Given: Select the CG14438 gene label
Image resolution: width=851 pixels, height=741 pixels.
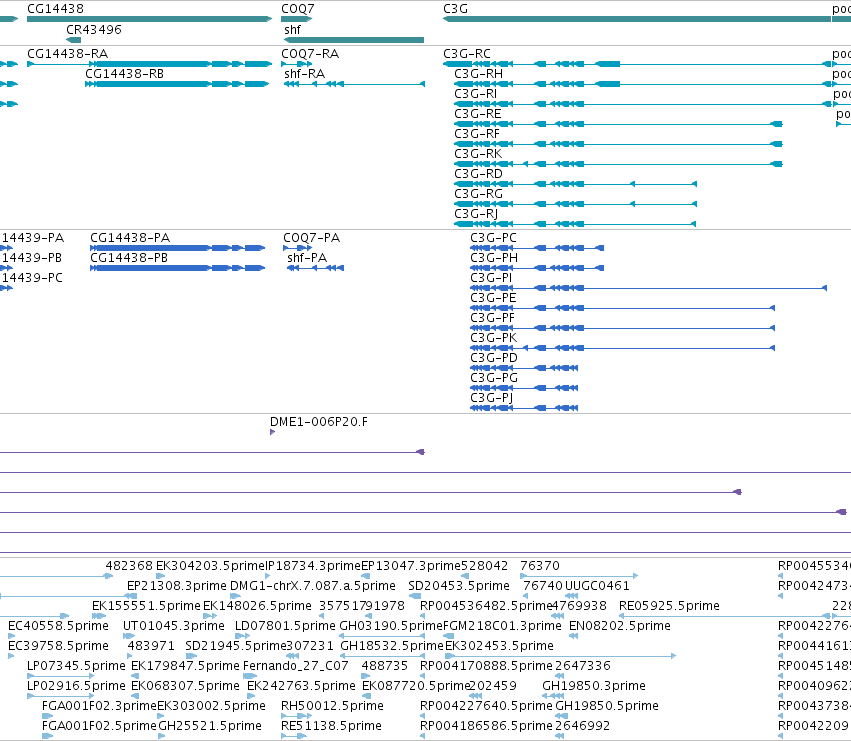Looking at the screenshot, I should pos(55,9).
